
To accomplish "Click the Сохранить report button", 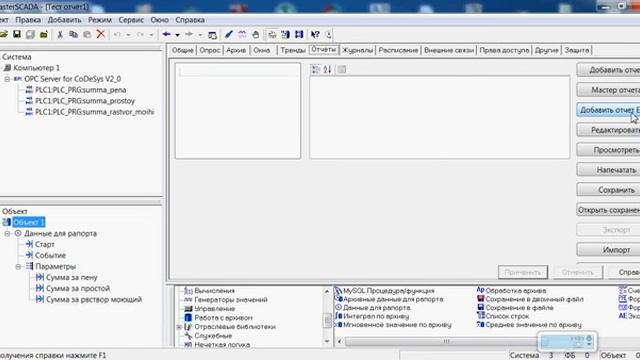I will [x=608, y=190].
